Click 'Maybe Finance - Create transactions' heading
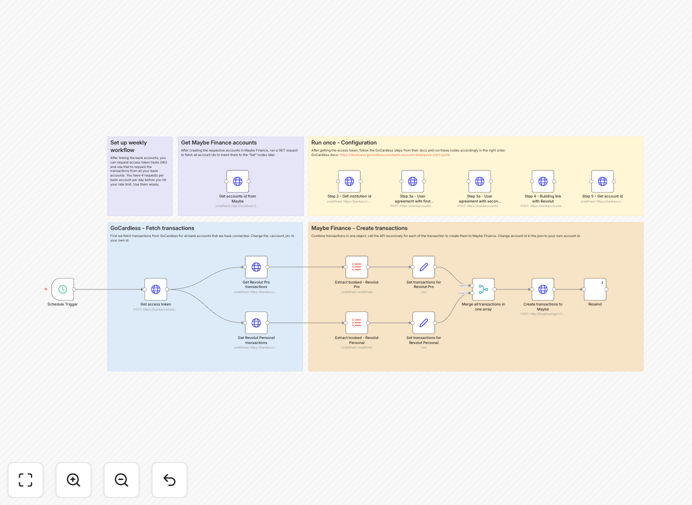This screenshot has width=692, height=505. pos(359,228)
